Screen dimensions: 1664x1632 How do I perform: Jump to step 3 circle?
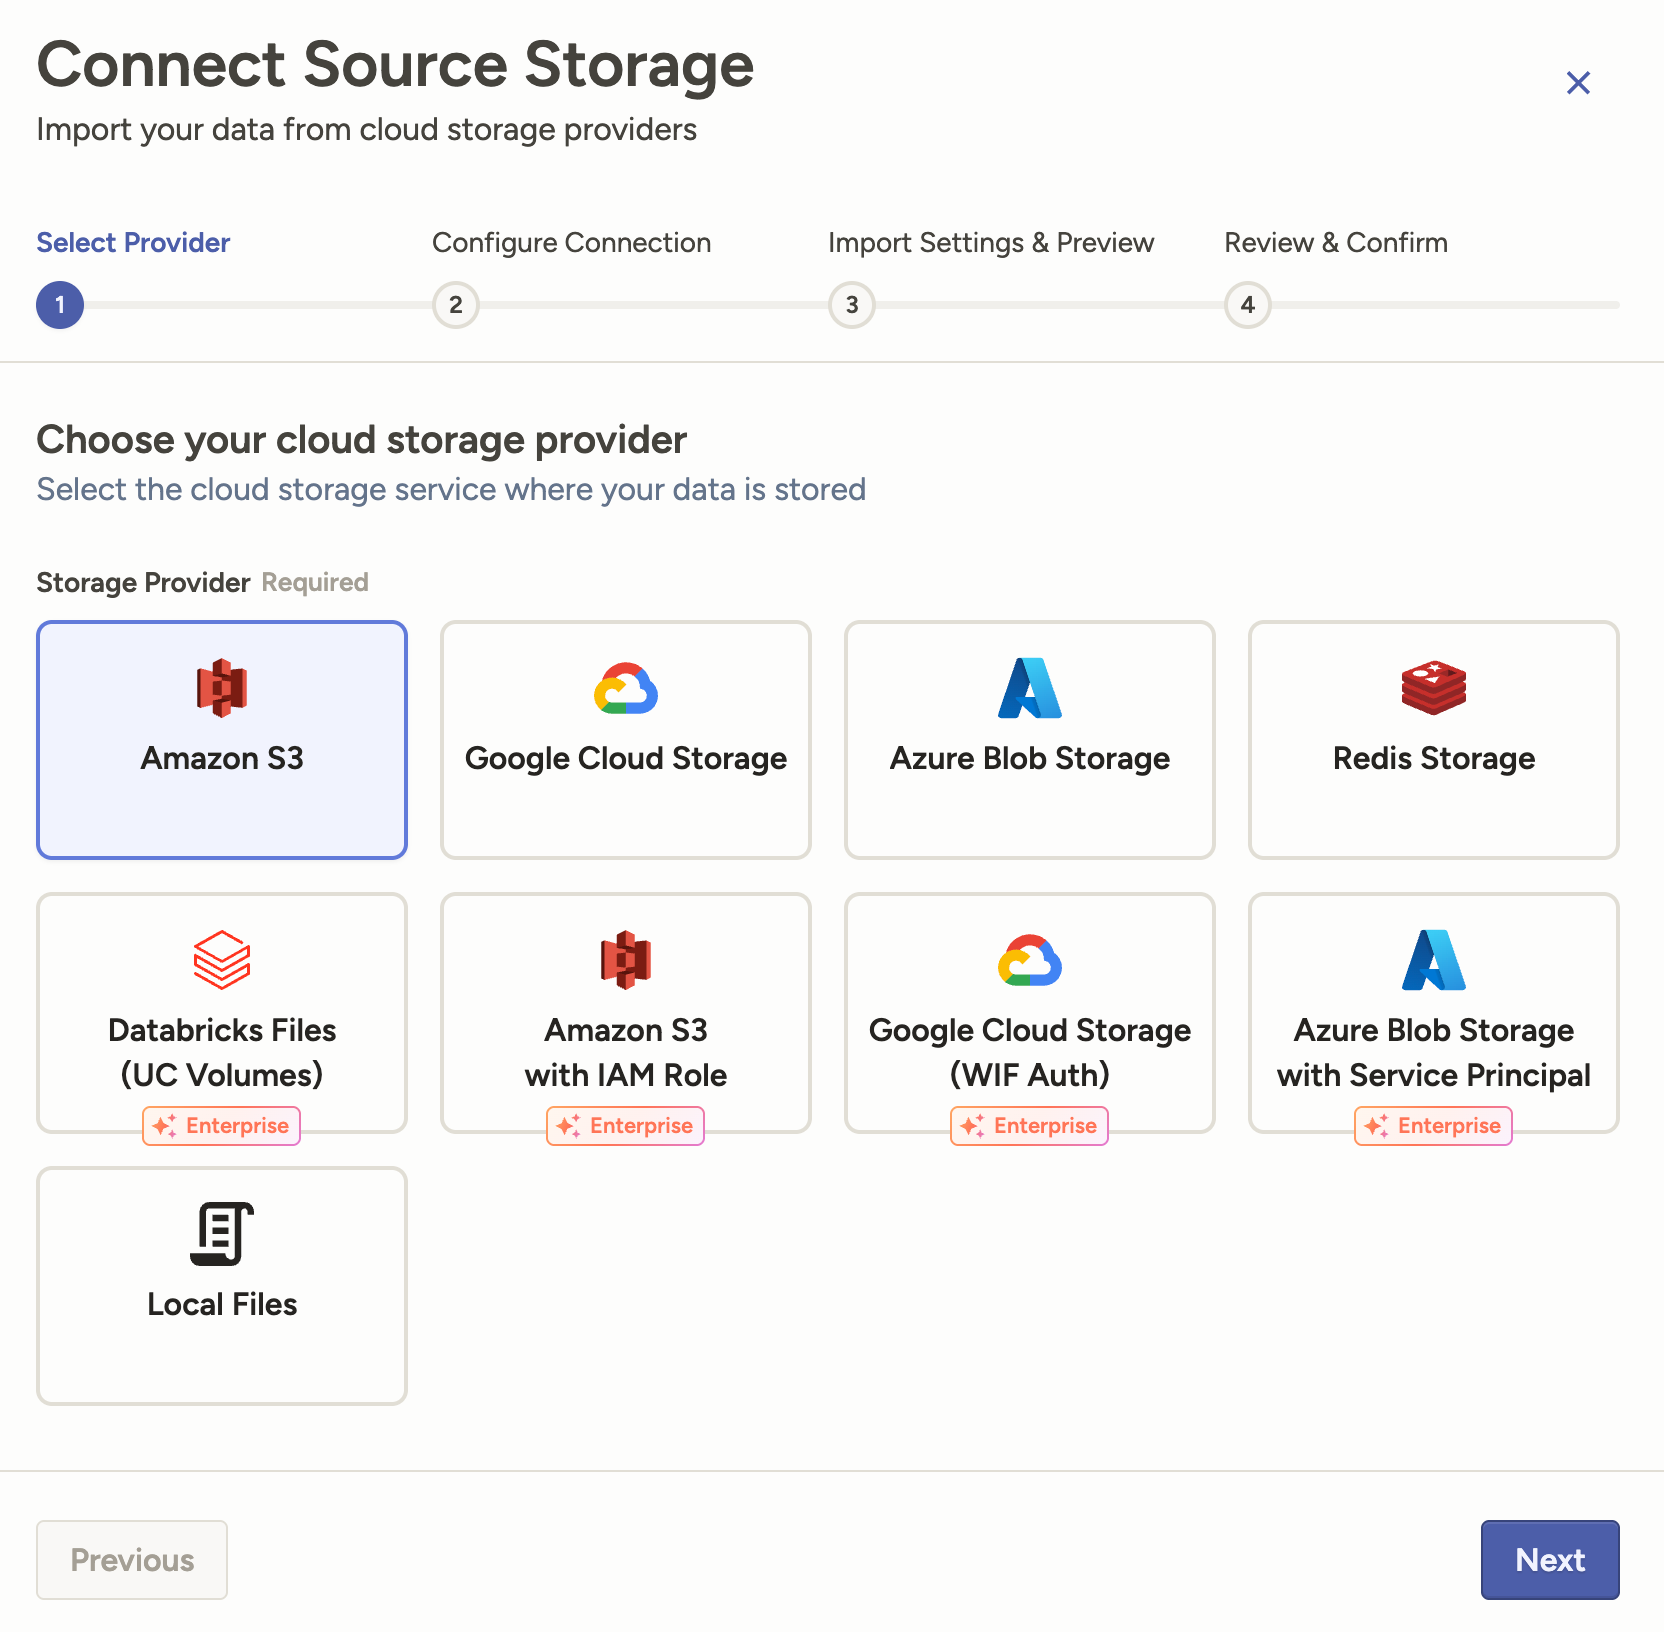pos(852,305)
